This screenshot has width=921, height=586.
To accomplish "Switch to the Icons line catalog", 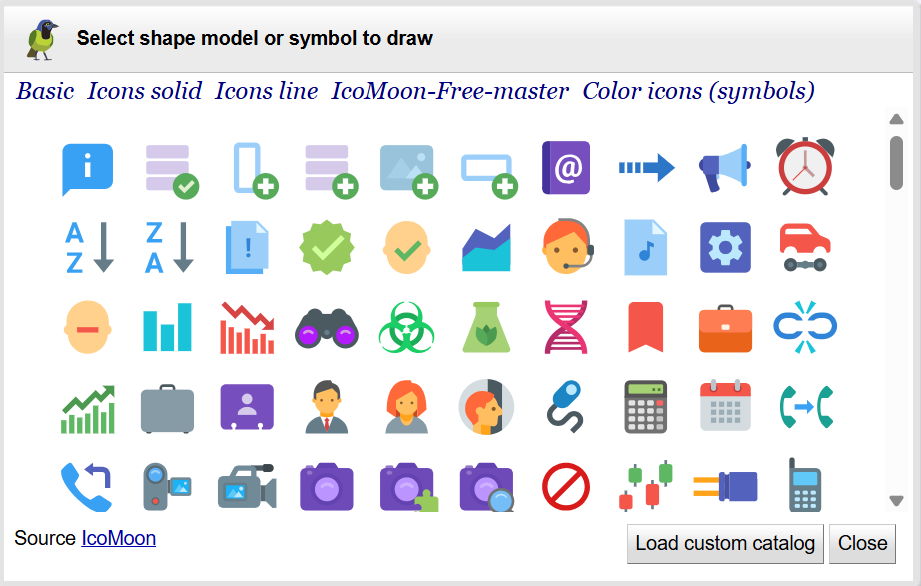I will pyautogui.click(x=266, y=91).
